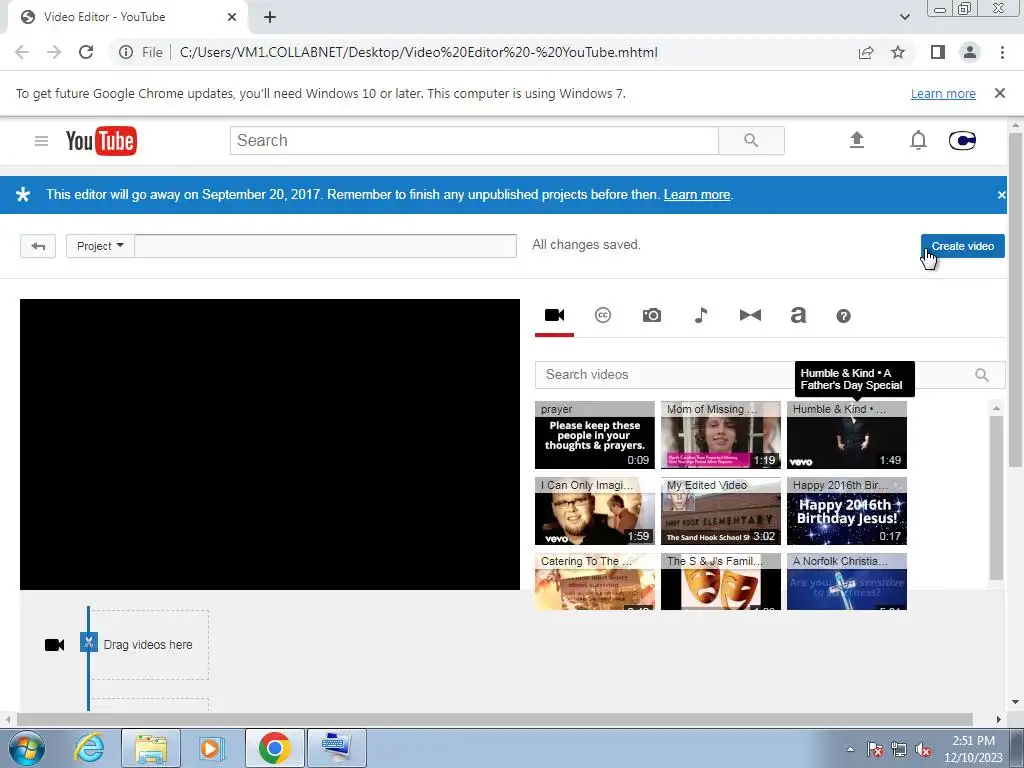Image resolution: width=1024 pixels, height=768 pixels.
Task: Click the search videos magnifier icon
Action: coord(982,375)
